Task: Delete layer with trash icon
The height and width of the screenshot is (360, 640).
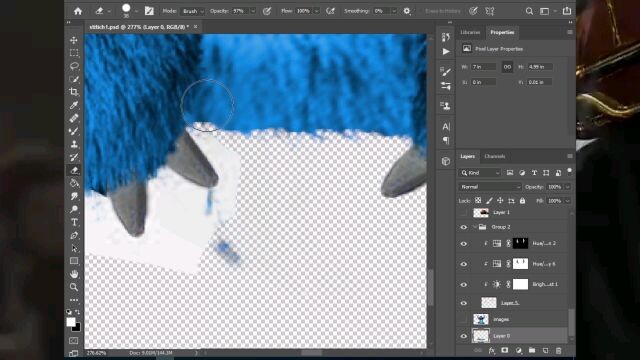Action: (559, 351)
